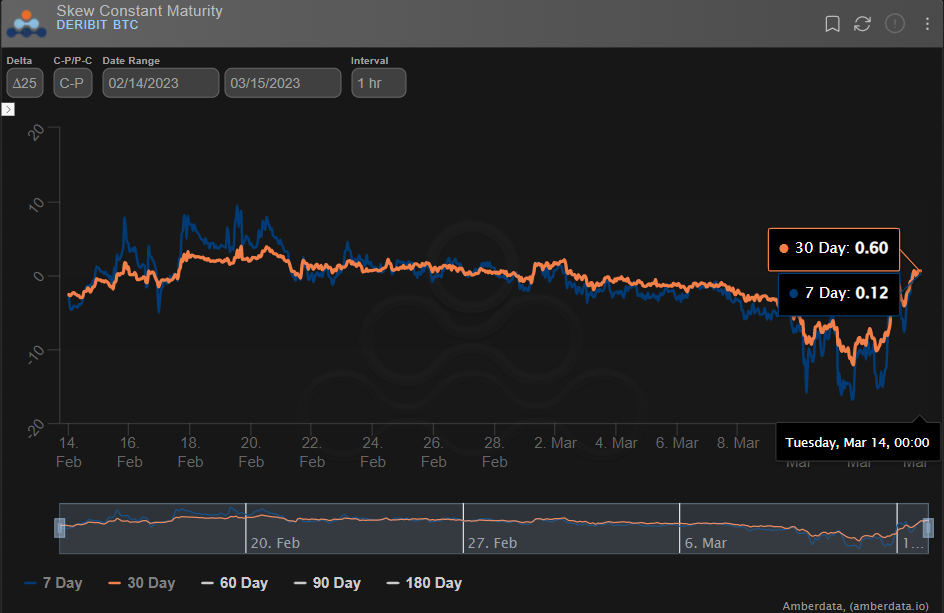Click the 2. Mar axis label
This screenshot has width=944, height=613.
555,443
